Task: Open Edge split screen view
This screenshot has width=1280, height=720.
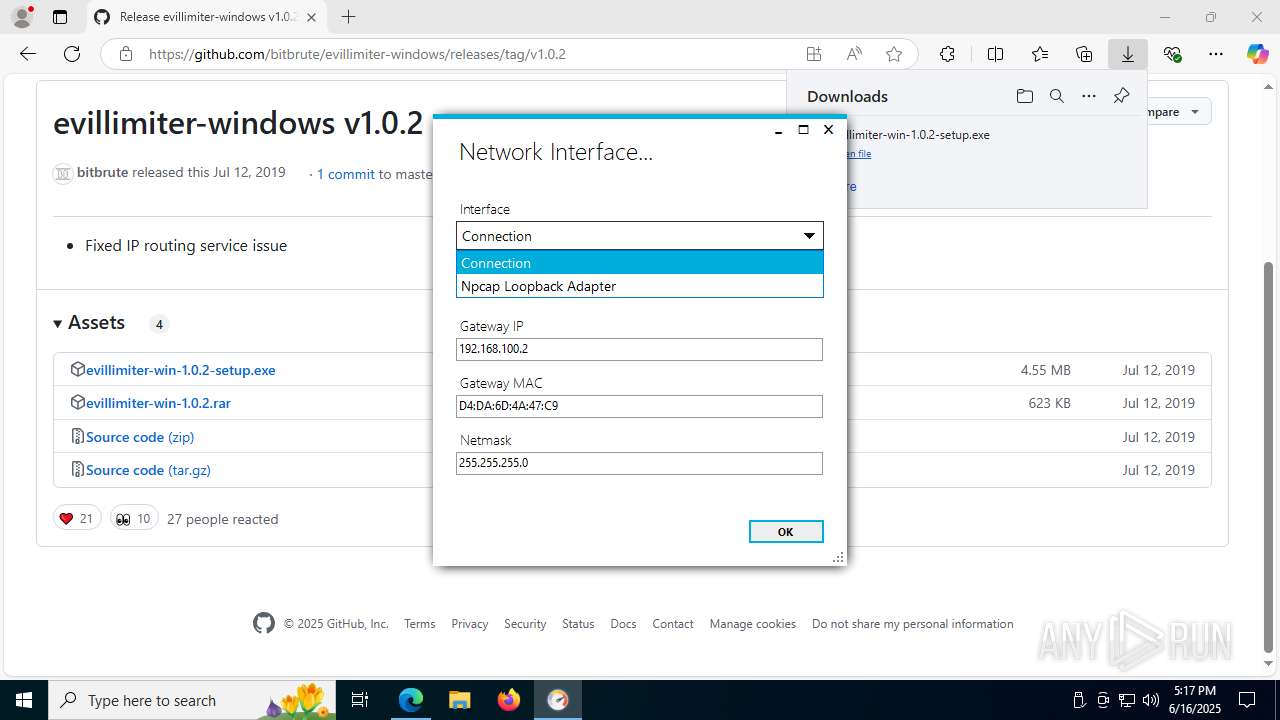Action: tap(995, 54)
